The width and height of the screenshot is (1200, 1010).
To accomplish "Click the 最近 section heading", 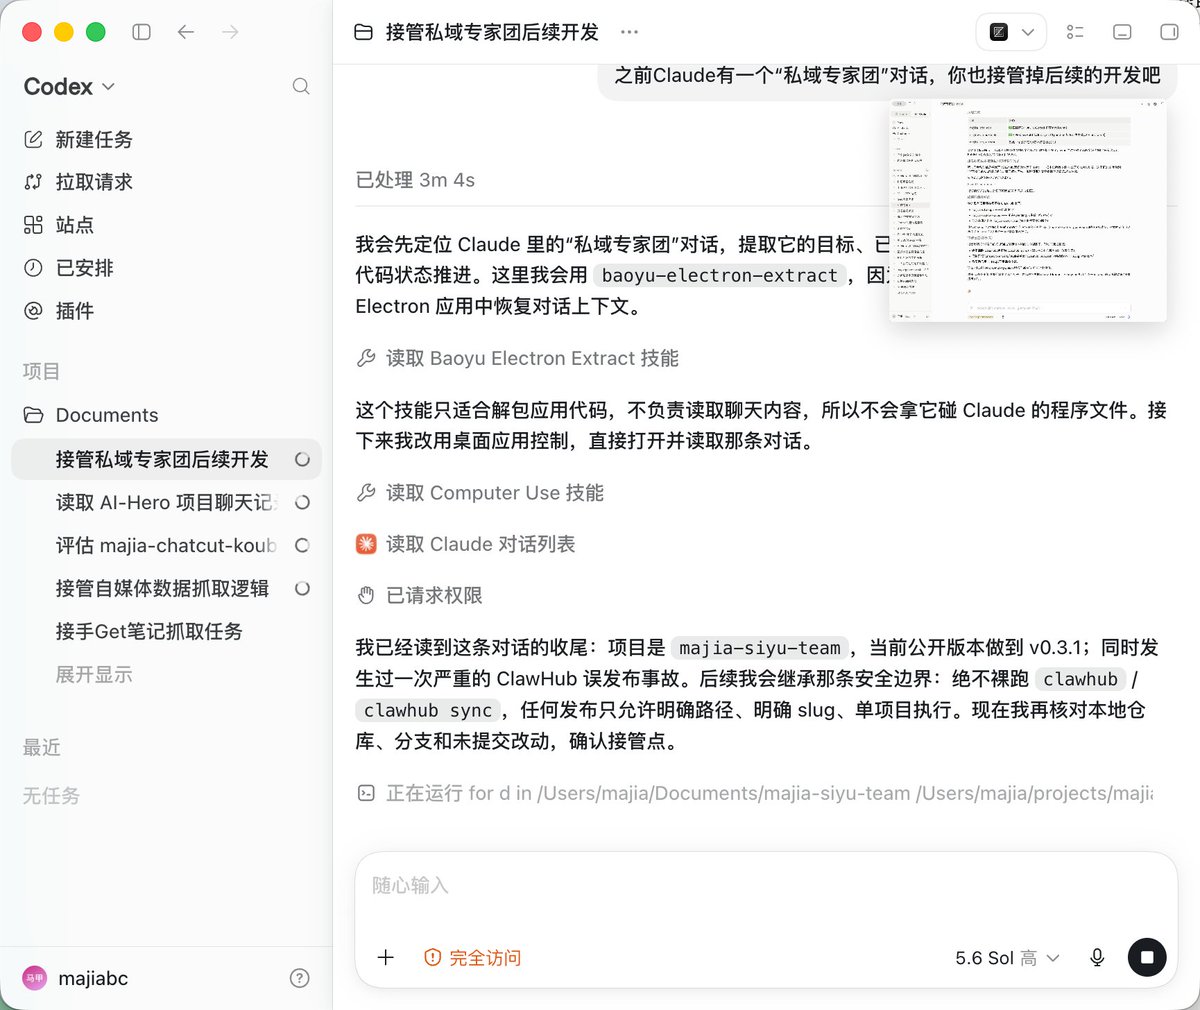I will (x=41, y=747).
